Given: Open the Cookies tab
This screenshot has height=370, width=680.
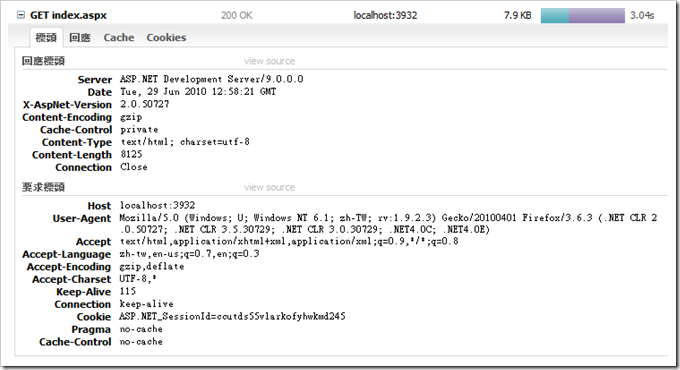Looking at the screenshot, I should pos(166,38).
